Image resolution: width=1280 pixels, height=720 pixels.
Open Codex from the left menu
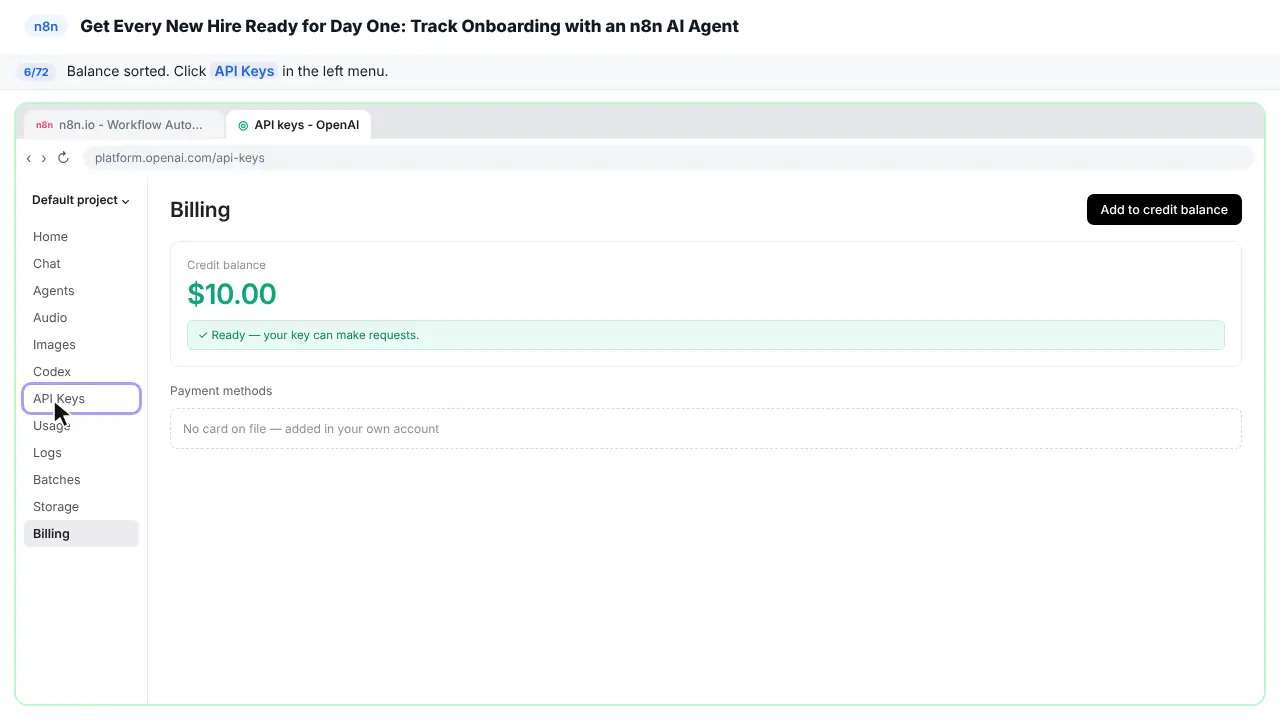[x=81, y=372]
